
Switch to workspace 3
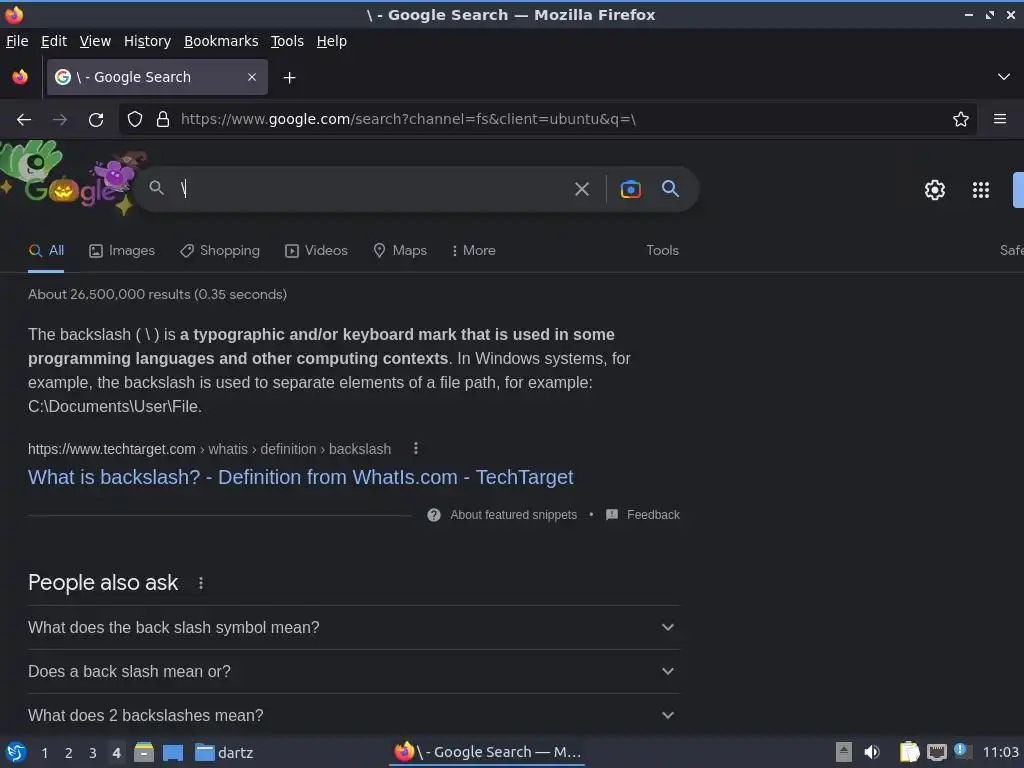(93, 753)
